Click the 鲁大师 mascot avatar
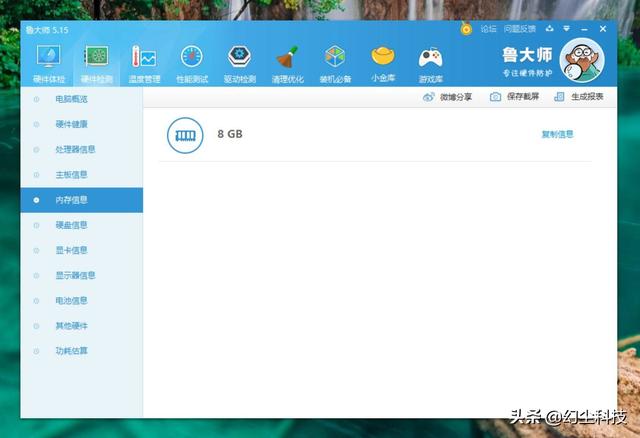The height and width of the screenshot is (438, 640). pos(582,60)
